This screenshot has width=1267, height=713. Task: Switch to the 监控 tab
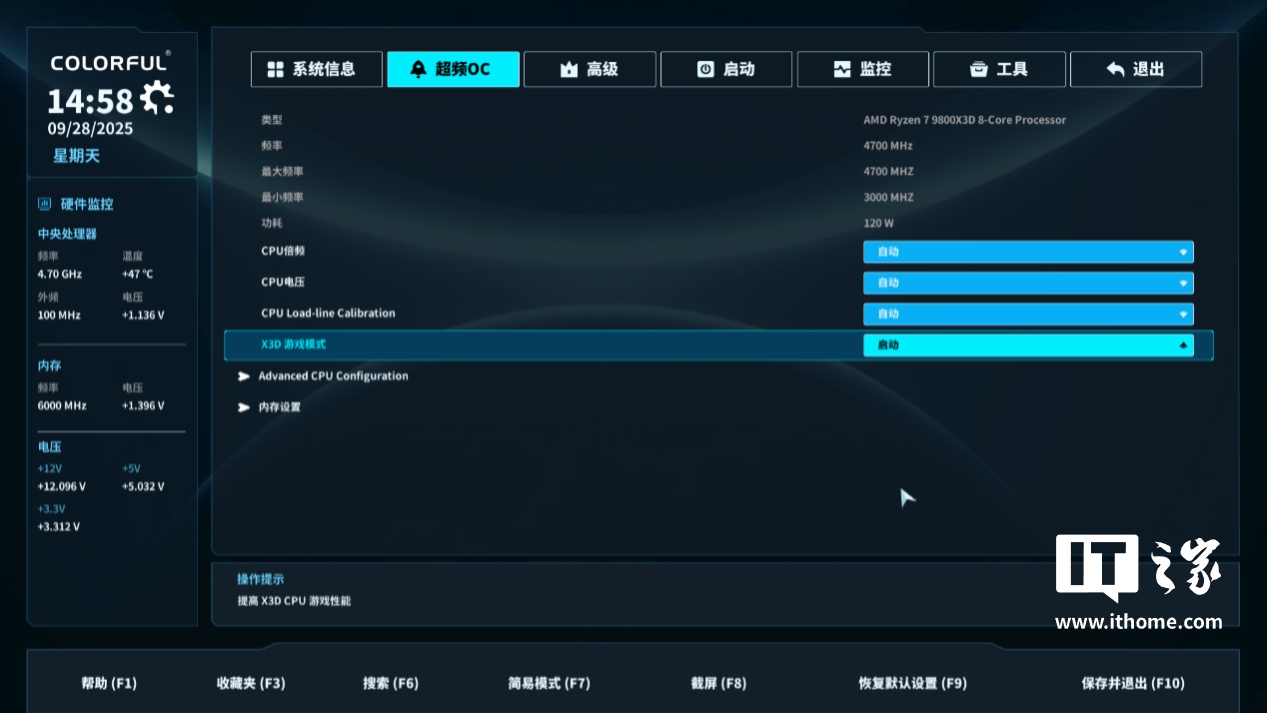point(863,69)
